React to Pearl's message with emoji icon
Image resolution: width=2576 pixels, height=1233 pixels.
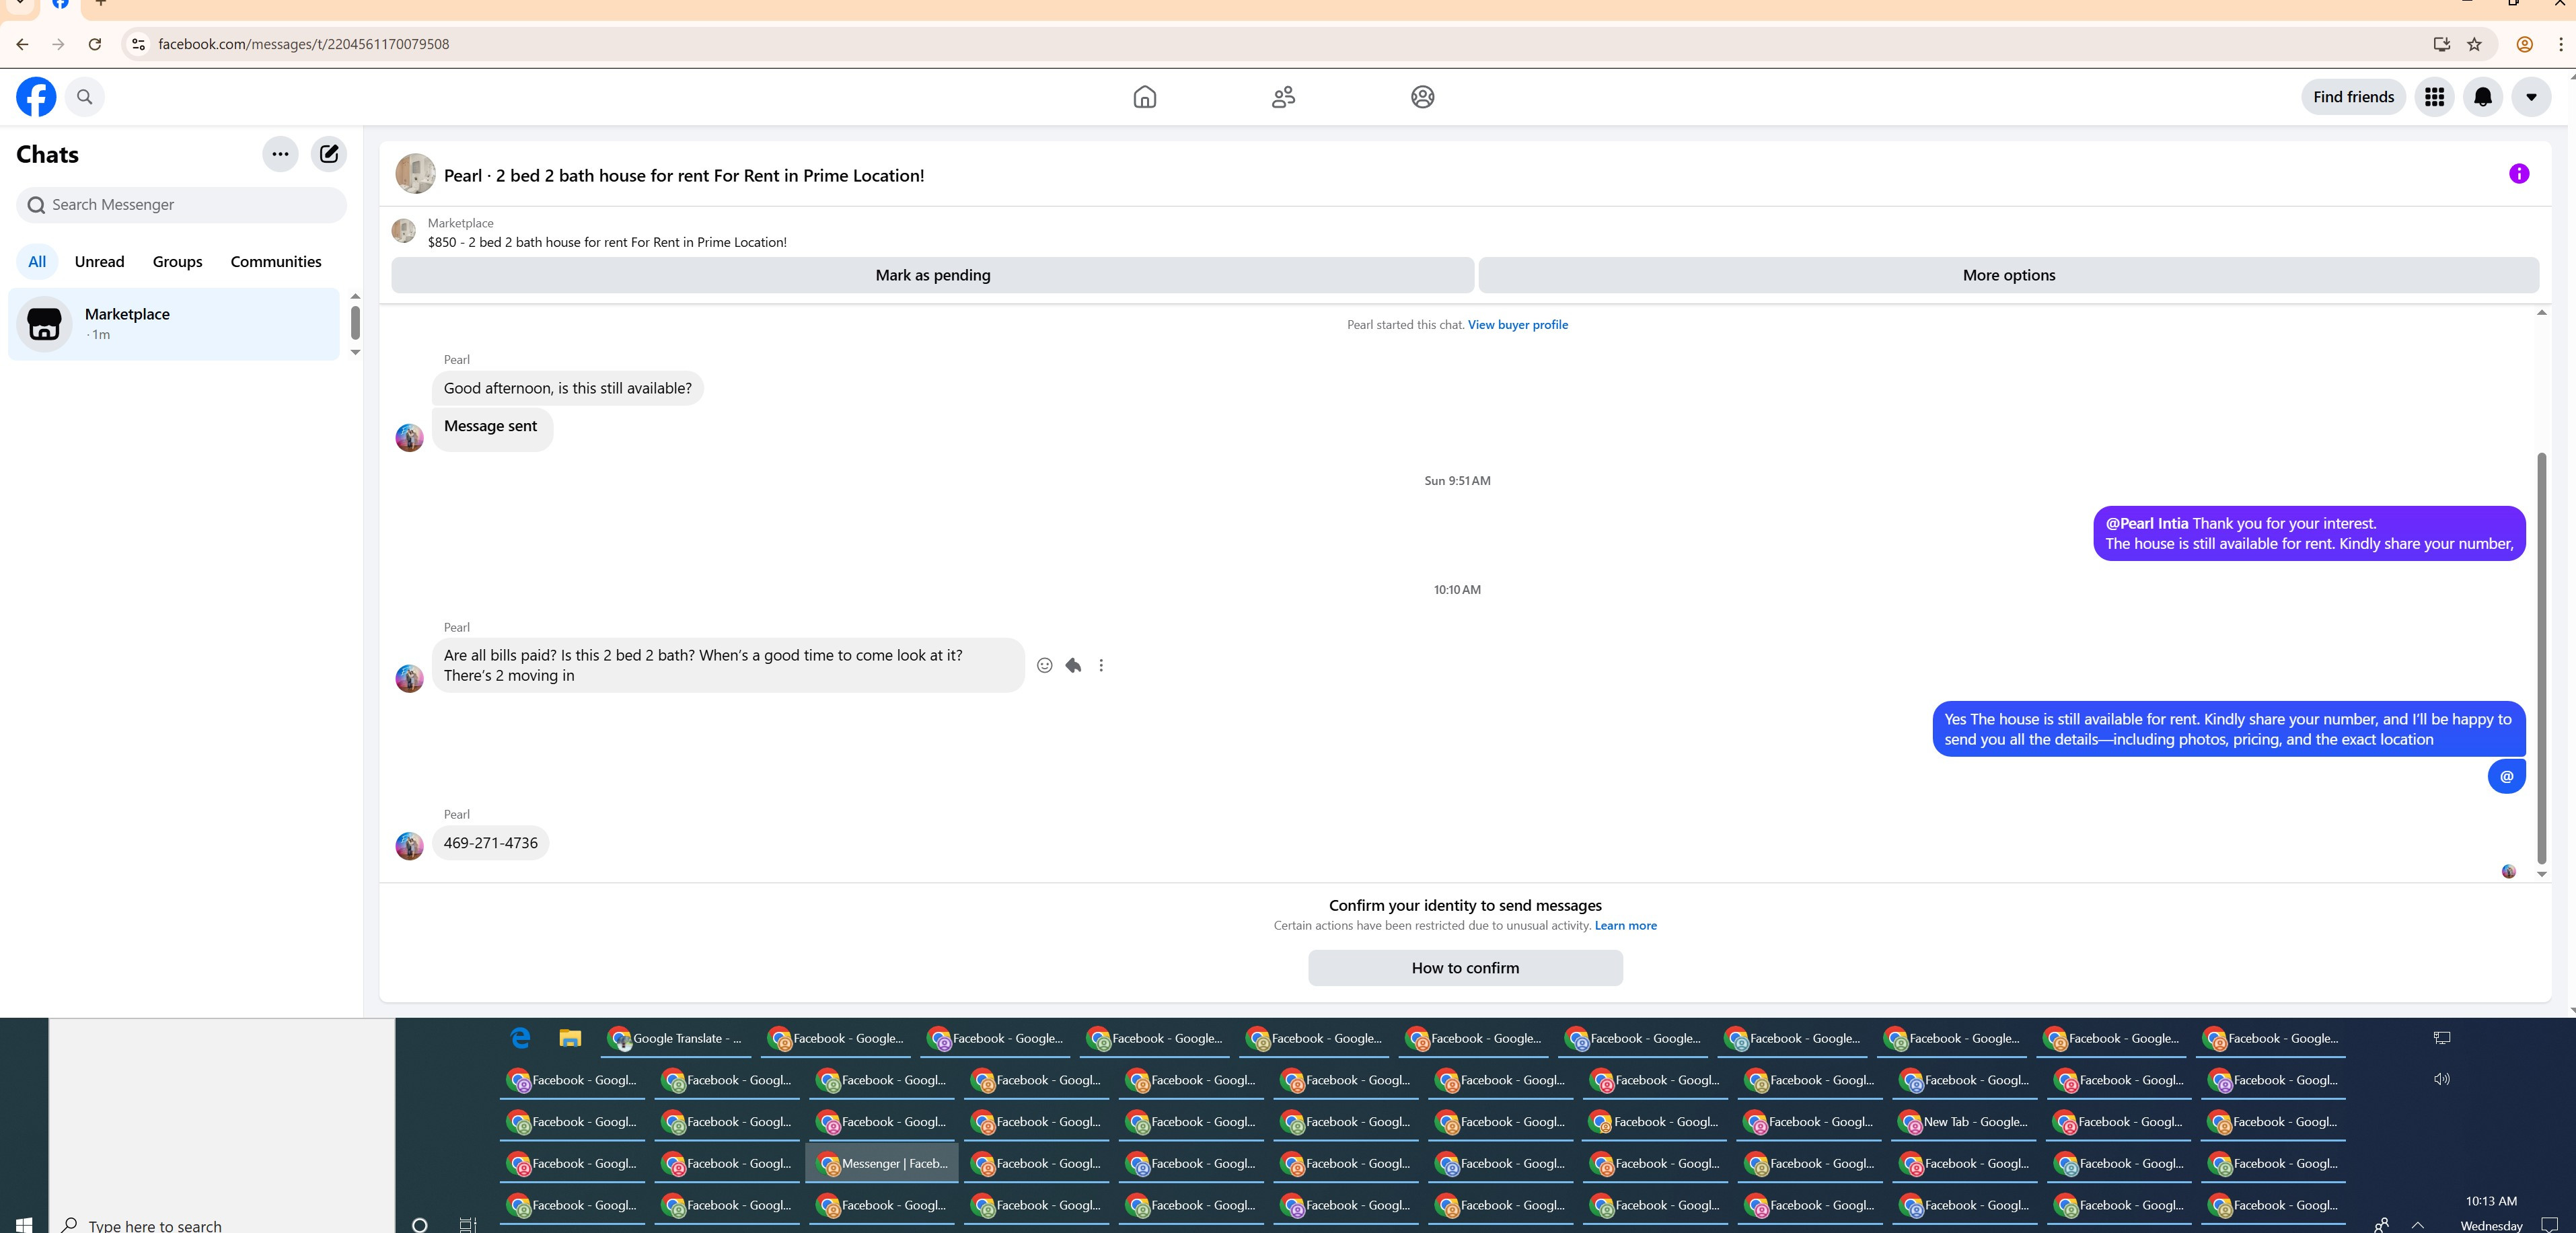click(x=1044, y=665)
